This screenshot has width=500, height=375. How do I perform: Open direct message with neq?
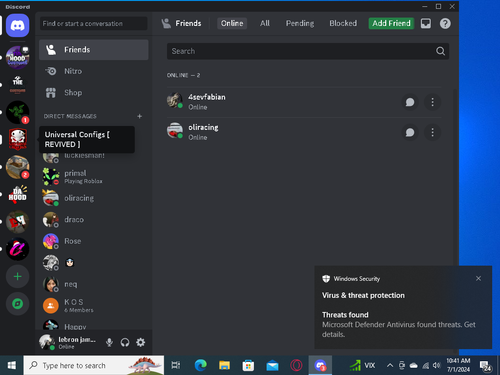94,284
